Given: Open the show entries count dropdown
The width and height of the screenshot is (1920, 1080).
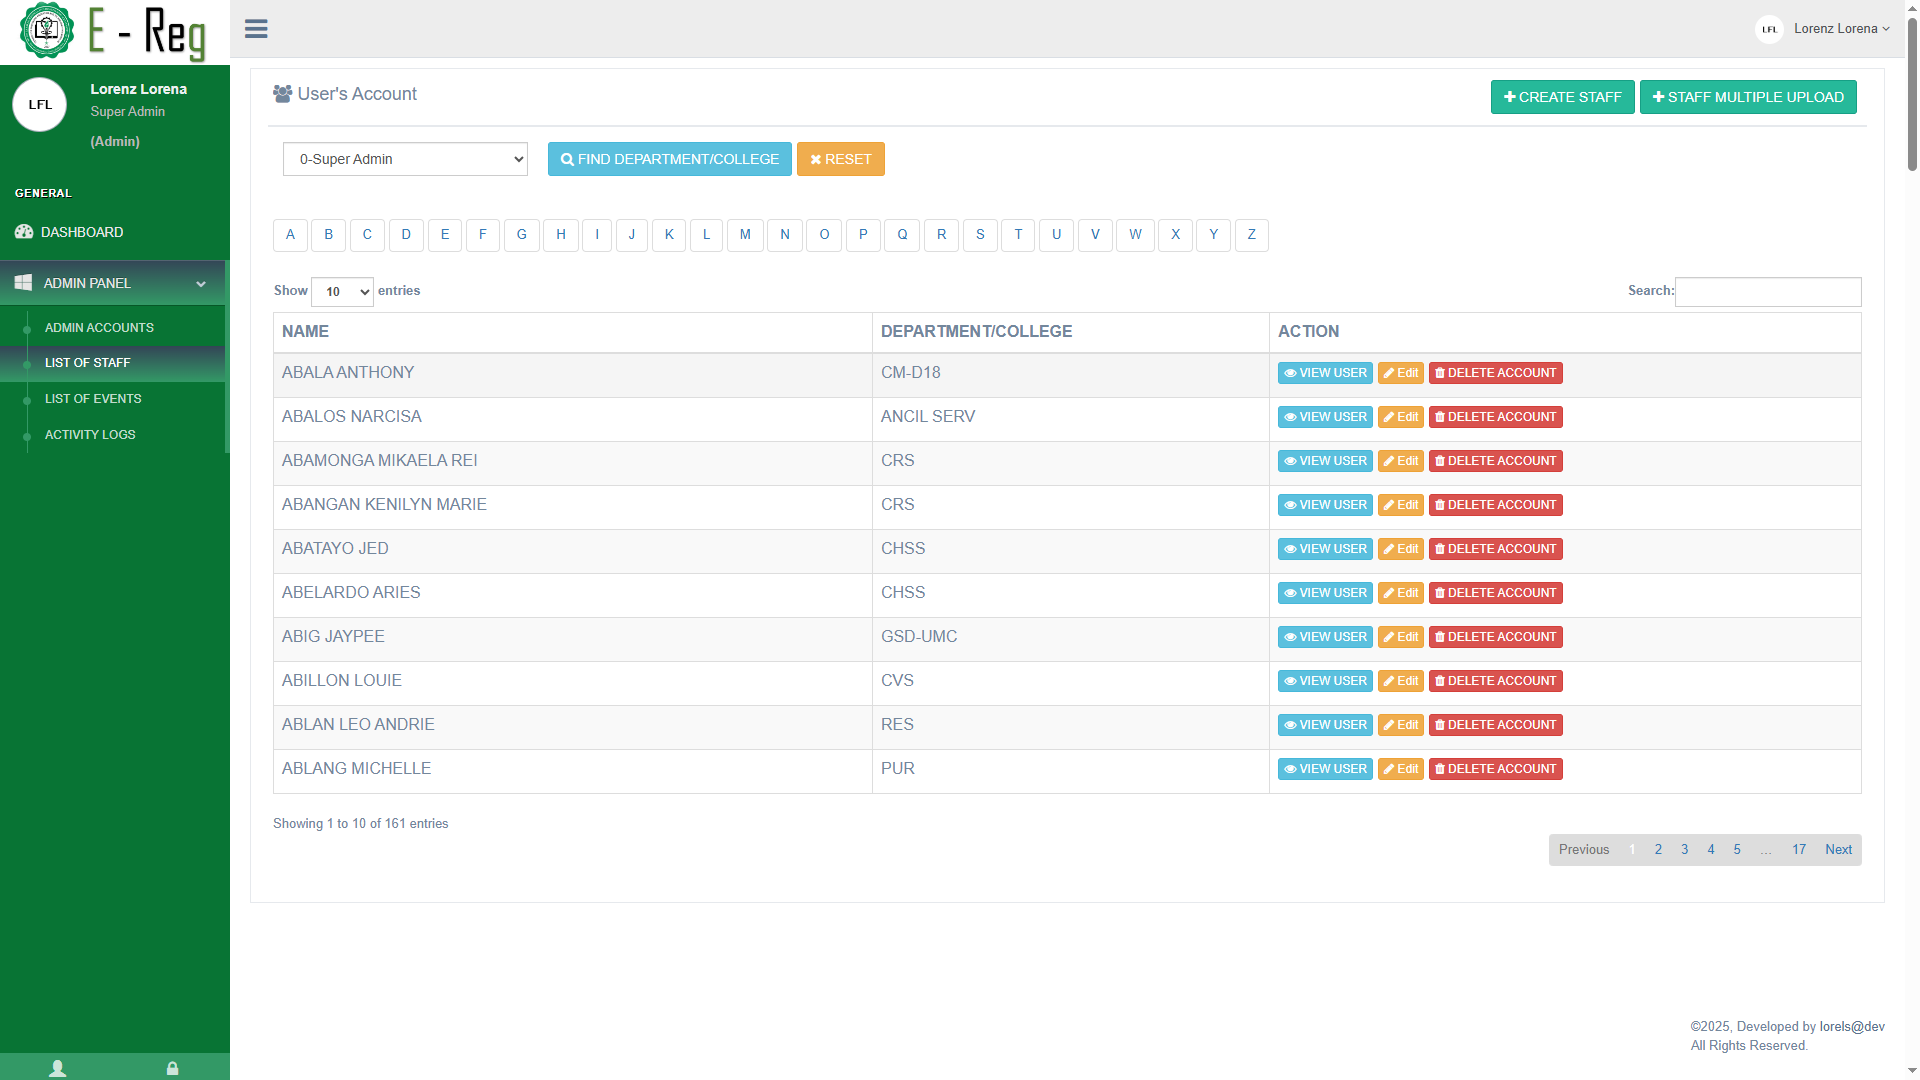Looking at the screenshot, I should coord(342,292).
